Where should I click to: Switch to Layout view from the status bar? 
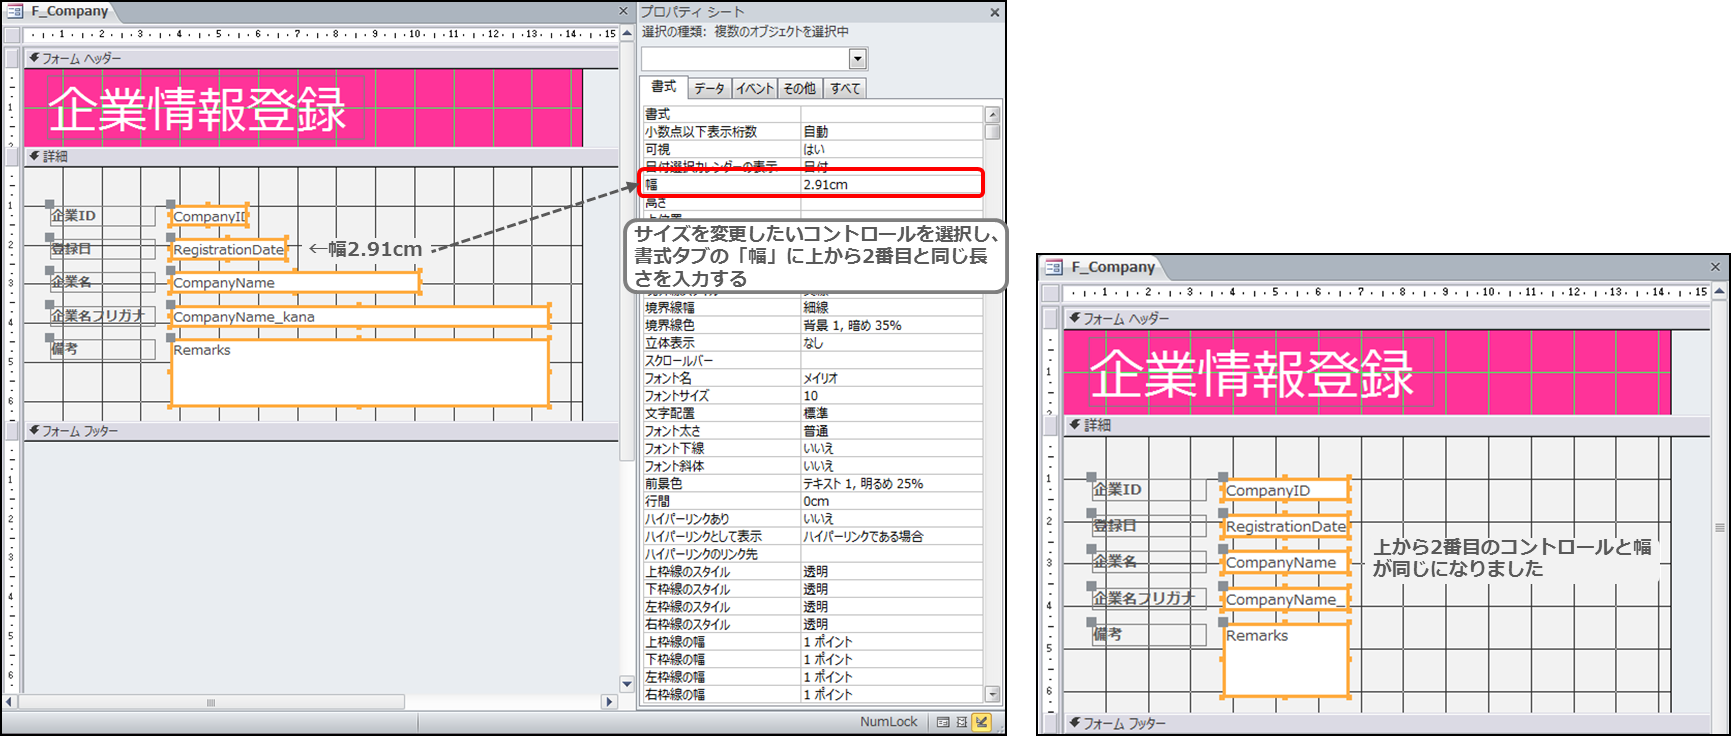[961, 722]
